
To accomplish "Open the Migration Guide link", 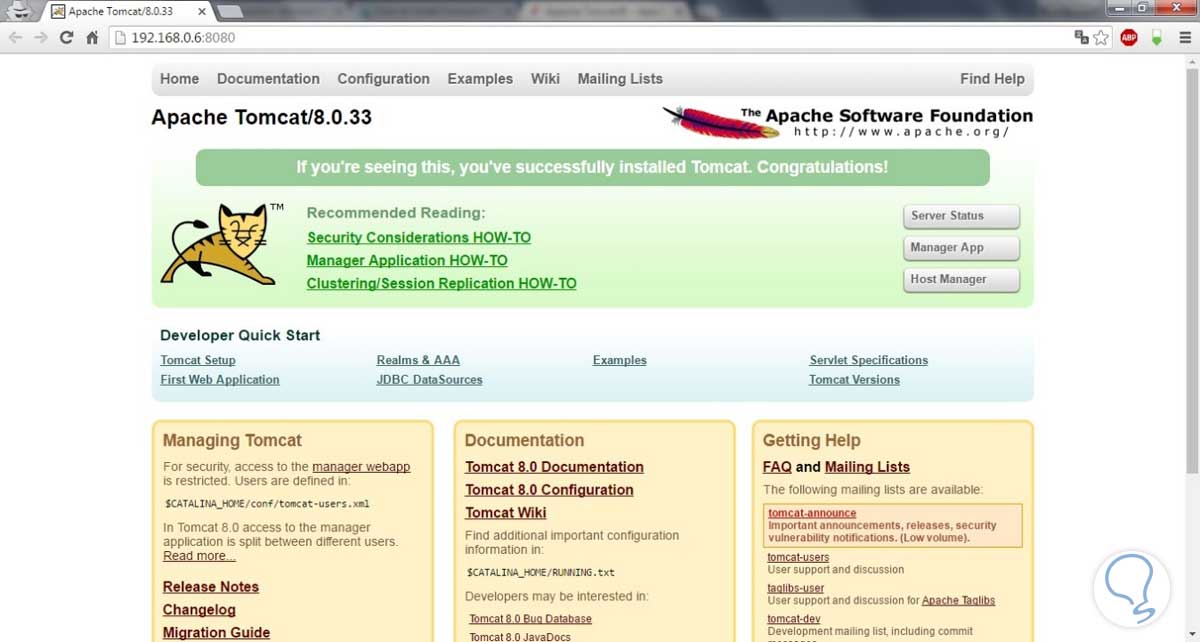I will point(216,633).
